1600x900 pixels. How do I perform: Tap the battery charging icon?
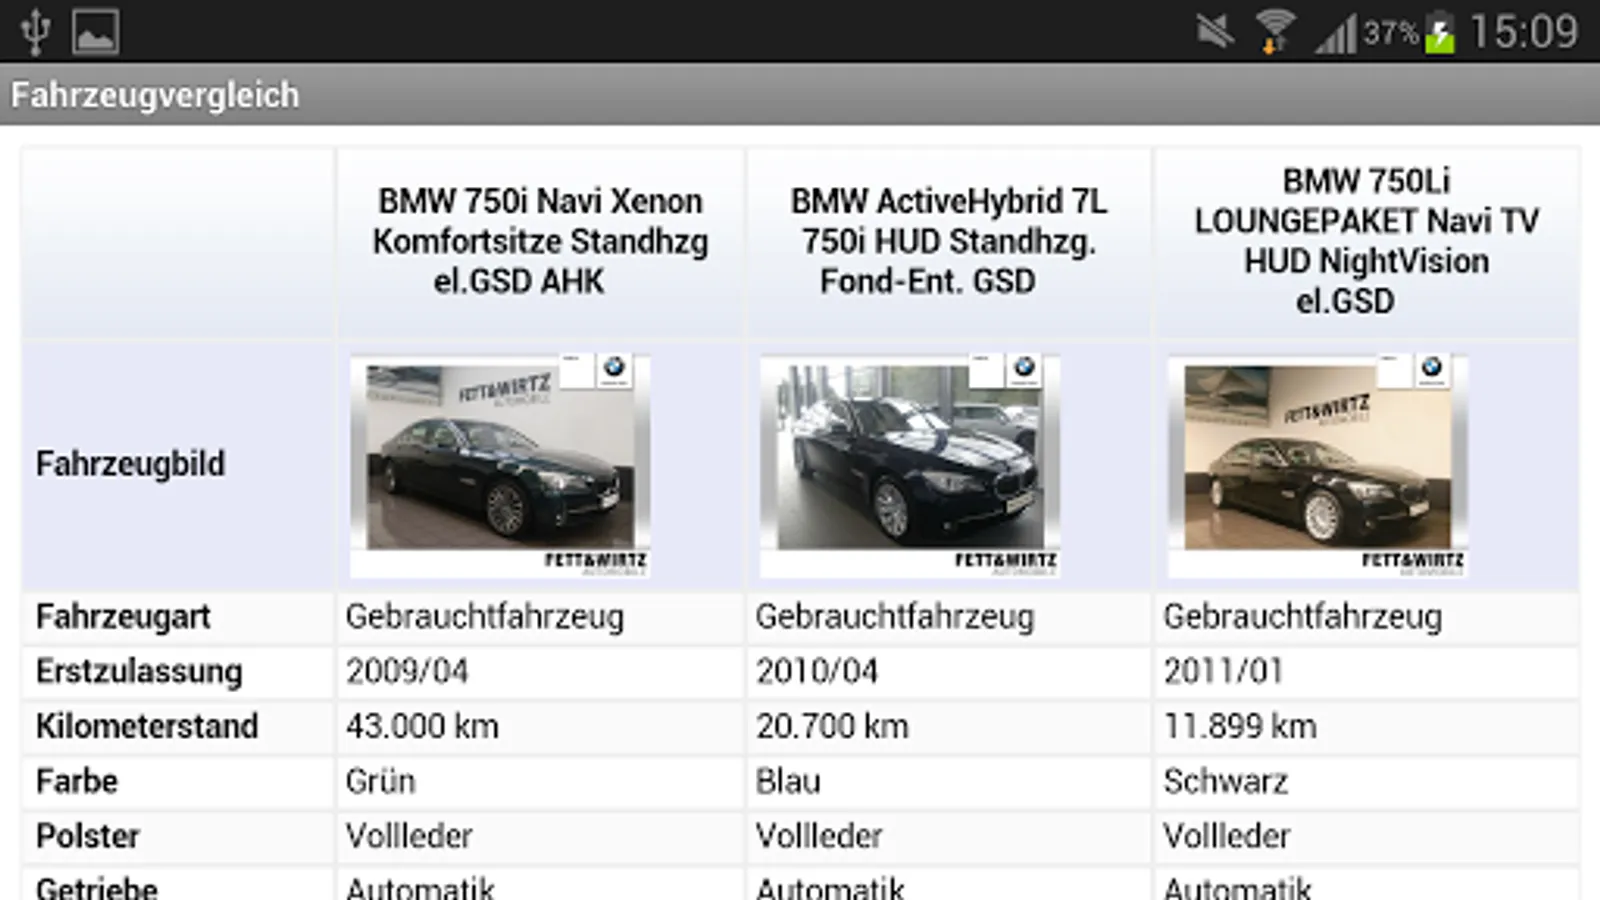pyautogui.click(x=1440, y=32)
